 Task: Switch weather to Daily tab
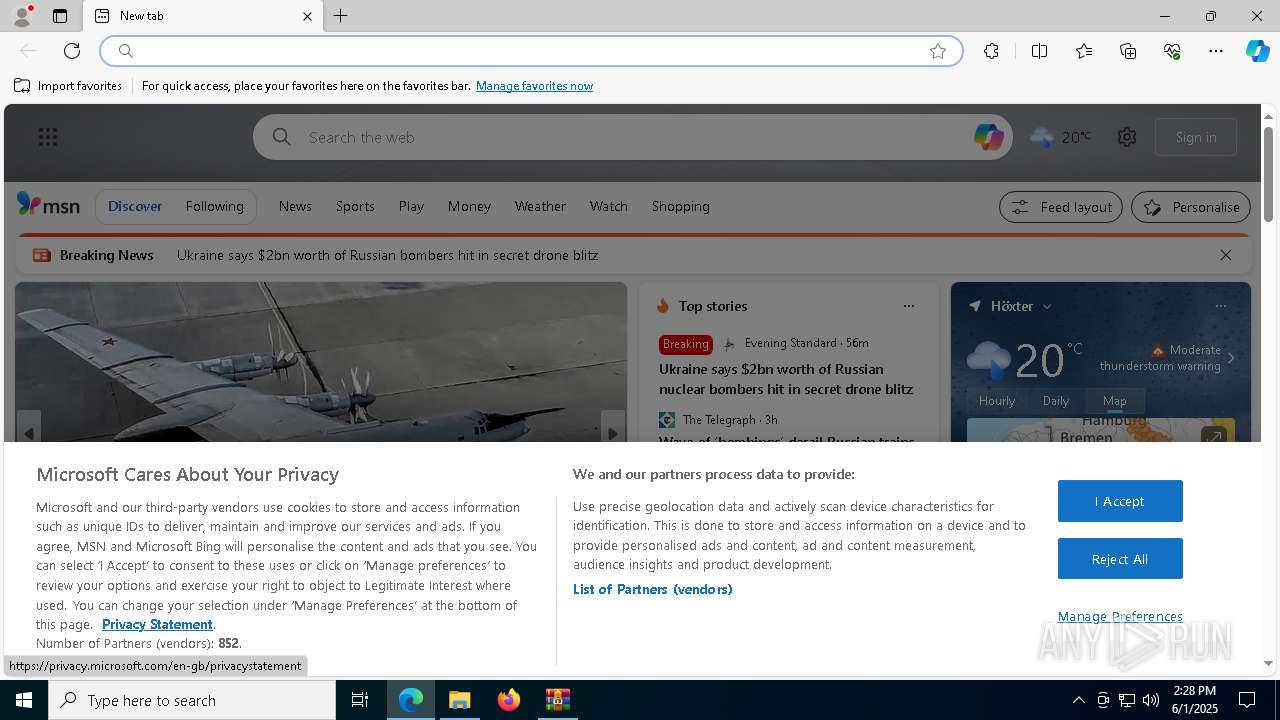[1056, 400]
